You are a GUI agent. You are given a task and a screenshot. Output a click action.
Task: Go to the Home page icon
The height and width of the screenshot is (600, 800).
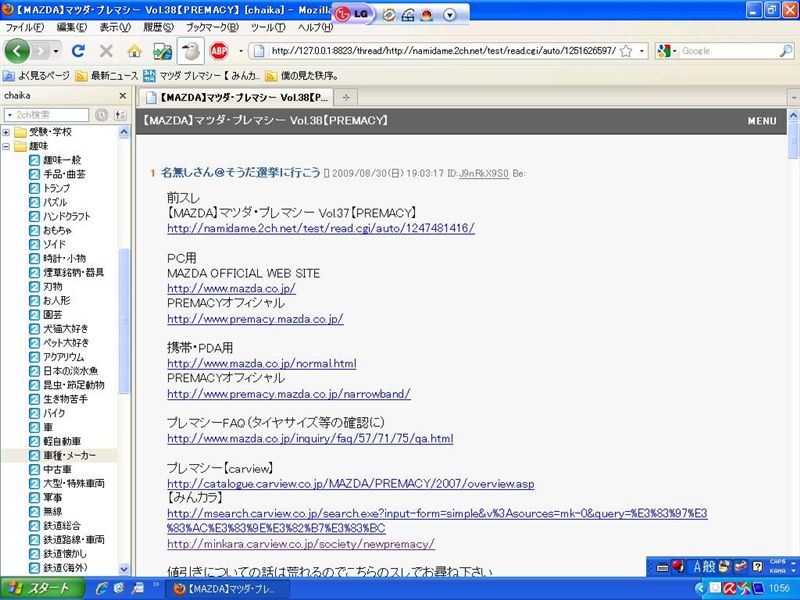[134, 51]
